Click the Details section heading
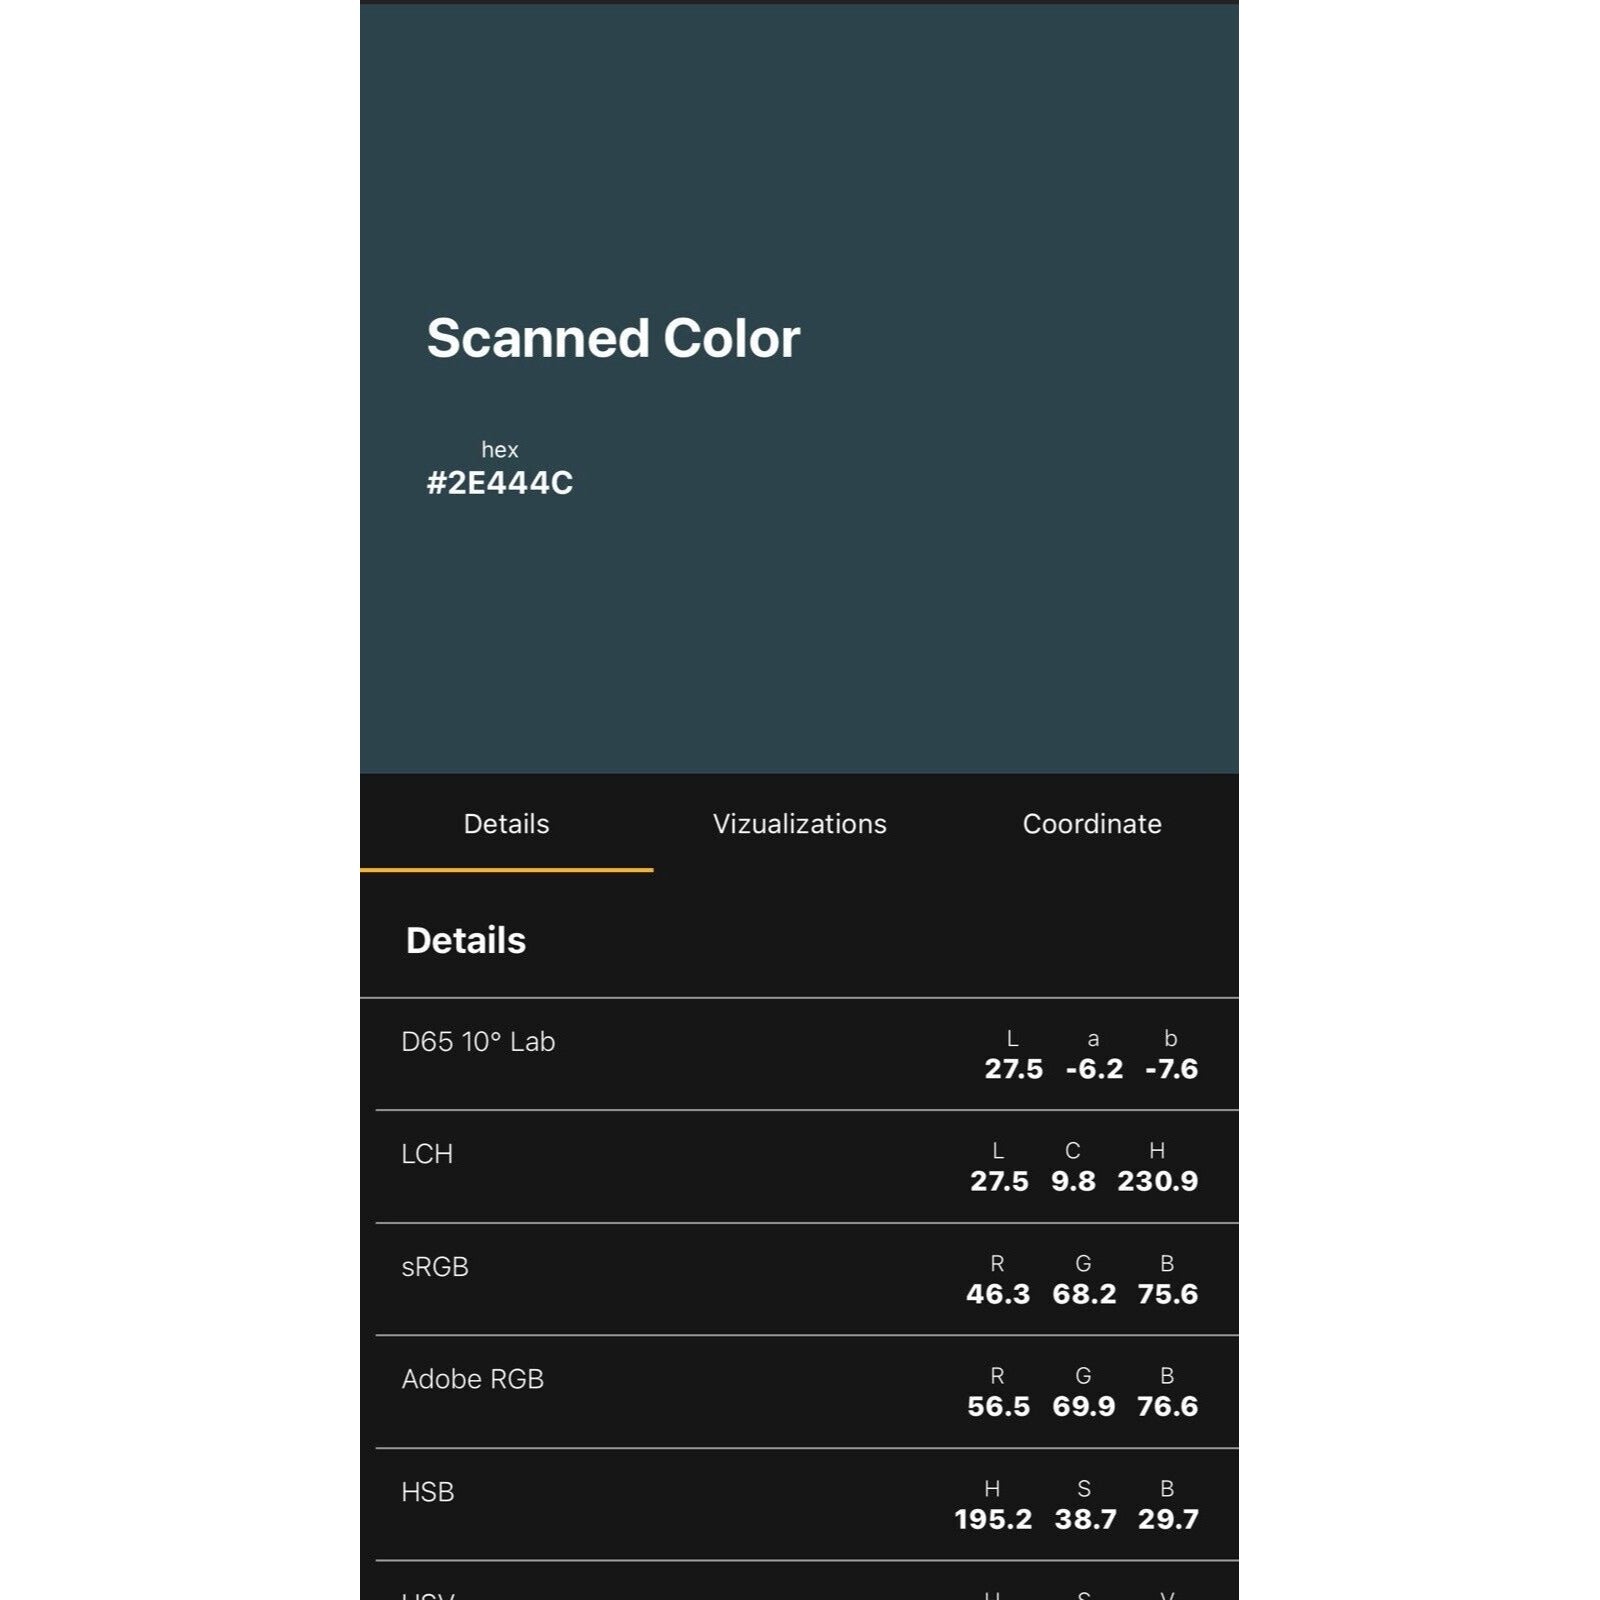This screenshot has height=1600, width=1600. 466,940
